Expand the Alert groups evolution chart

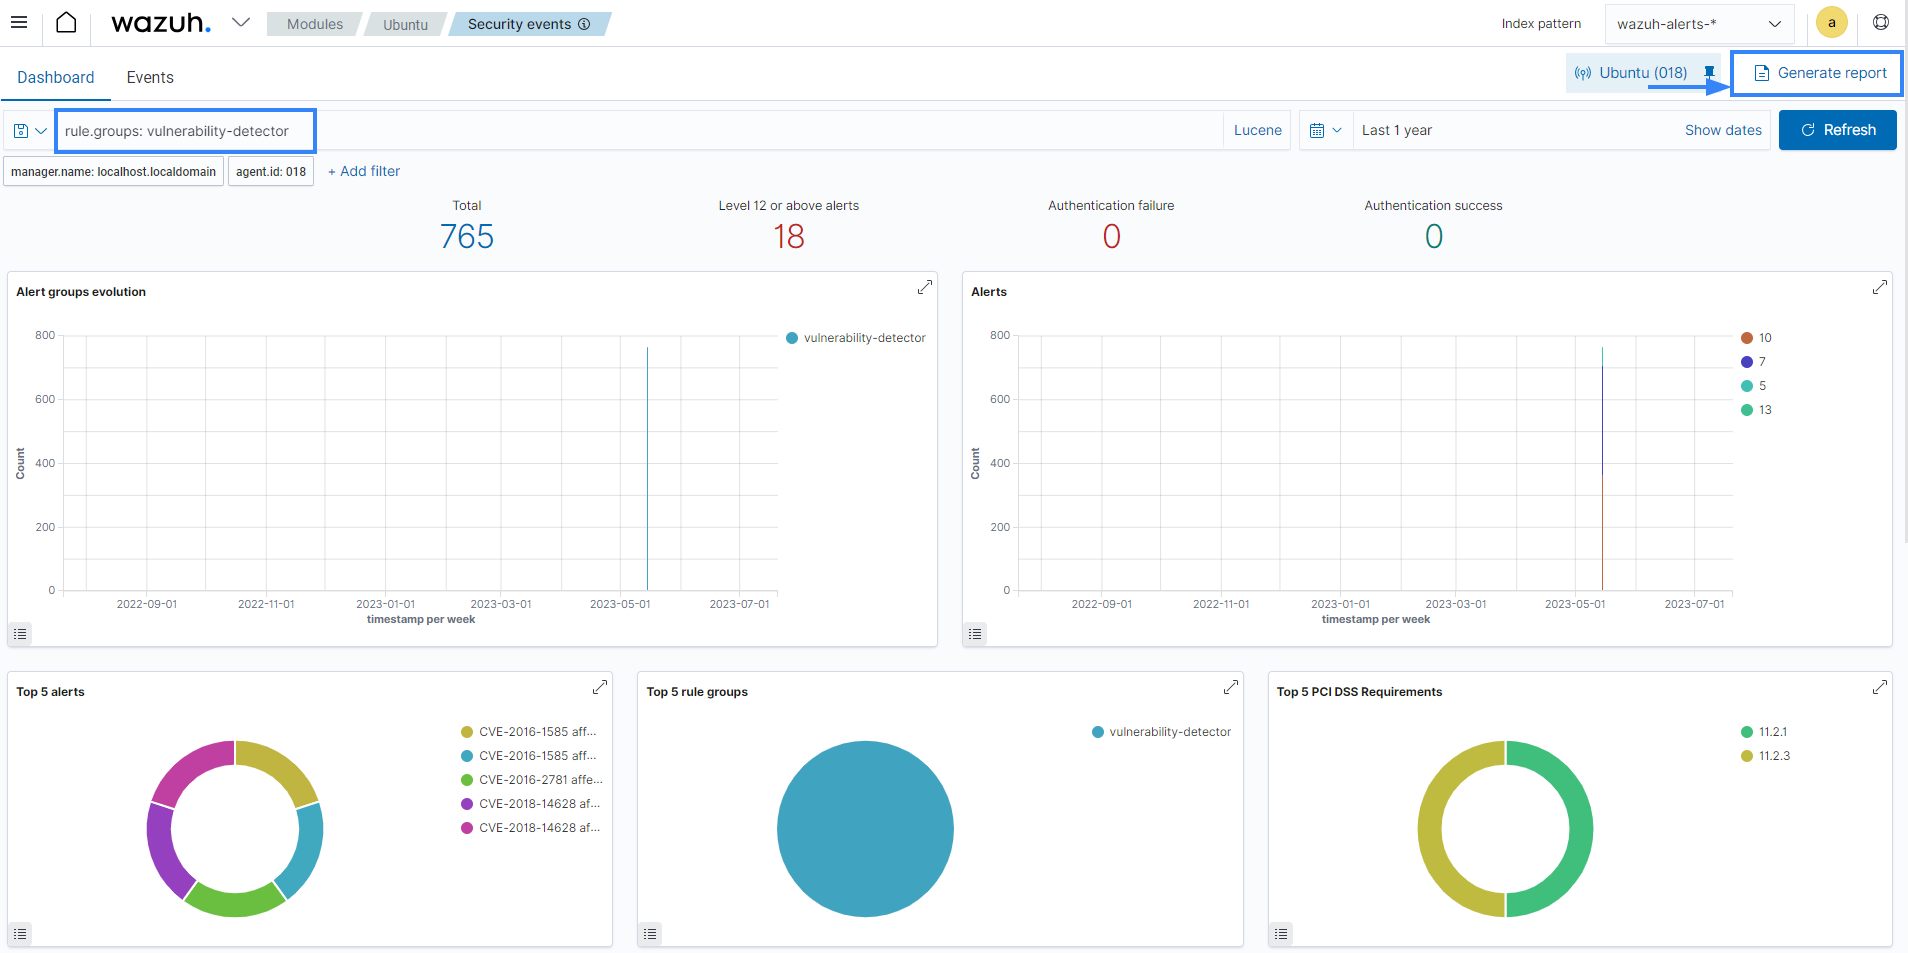[x=924, y=288]
